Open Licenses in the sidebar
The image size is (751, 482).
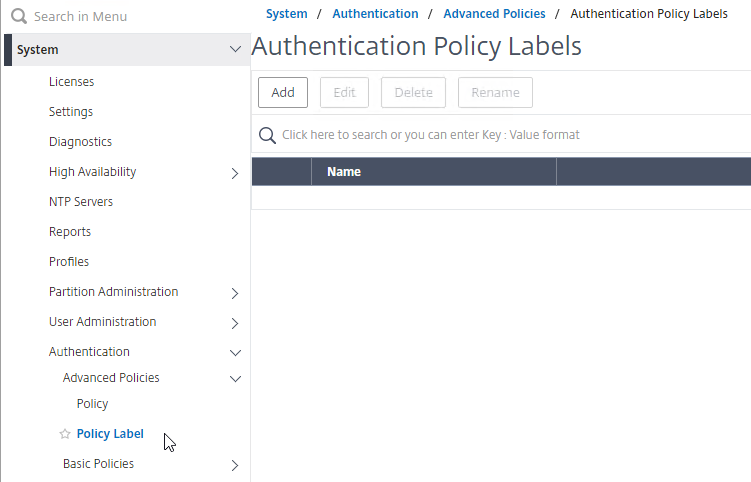[71, 82]
